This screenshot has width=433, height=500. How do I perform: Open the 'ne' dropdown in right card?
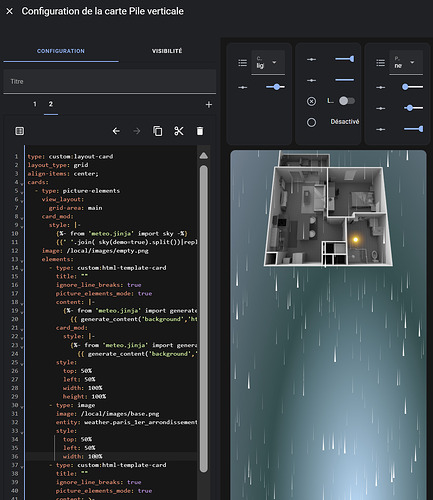406,63
